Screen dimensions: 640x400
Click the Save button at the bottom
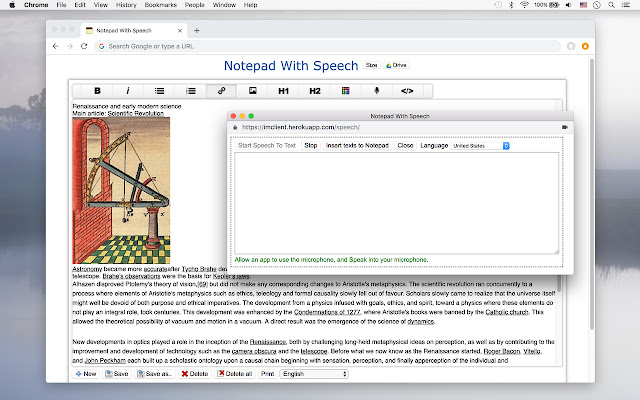[x=117, y=373]
